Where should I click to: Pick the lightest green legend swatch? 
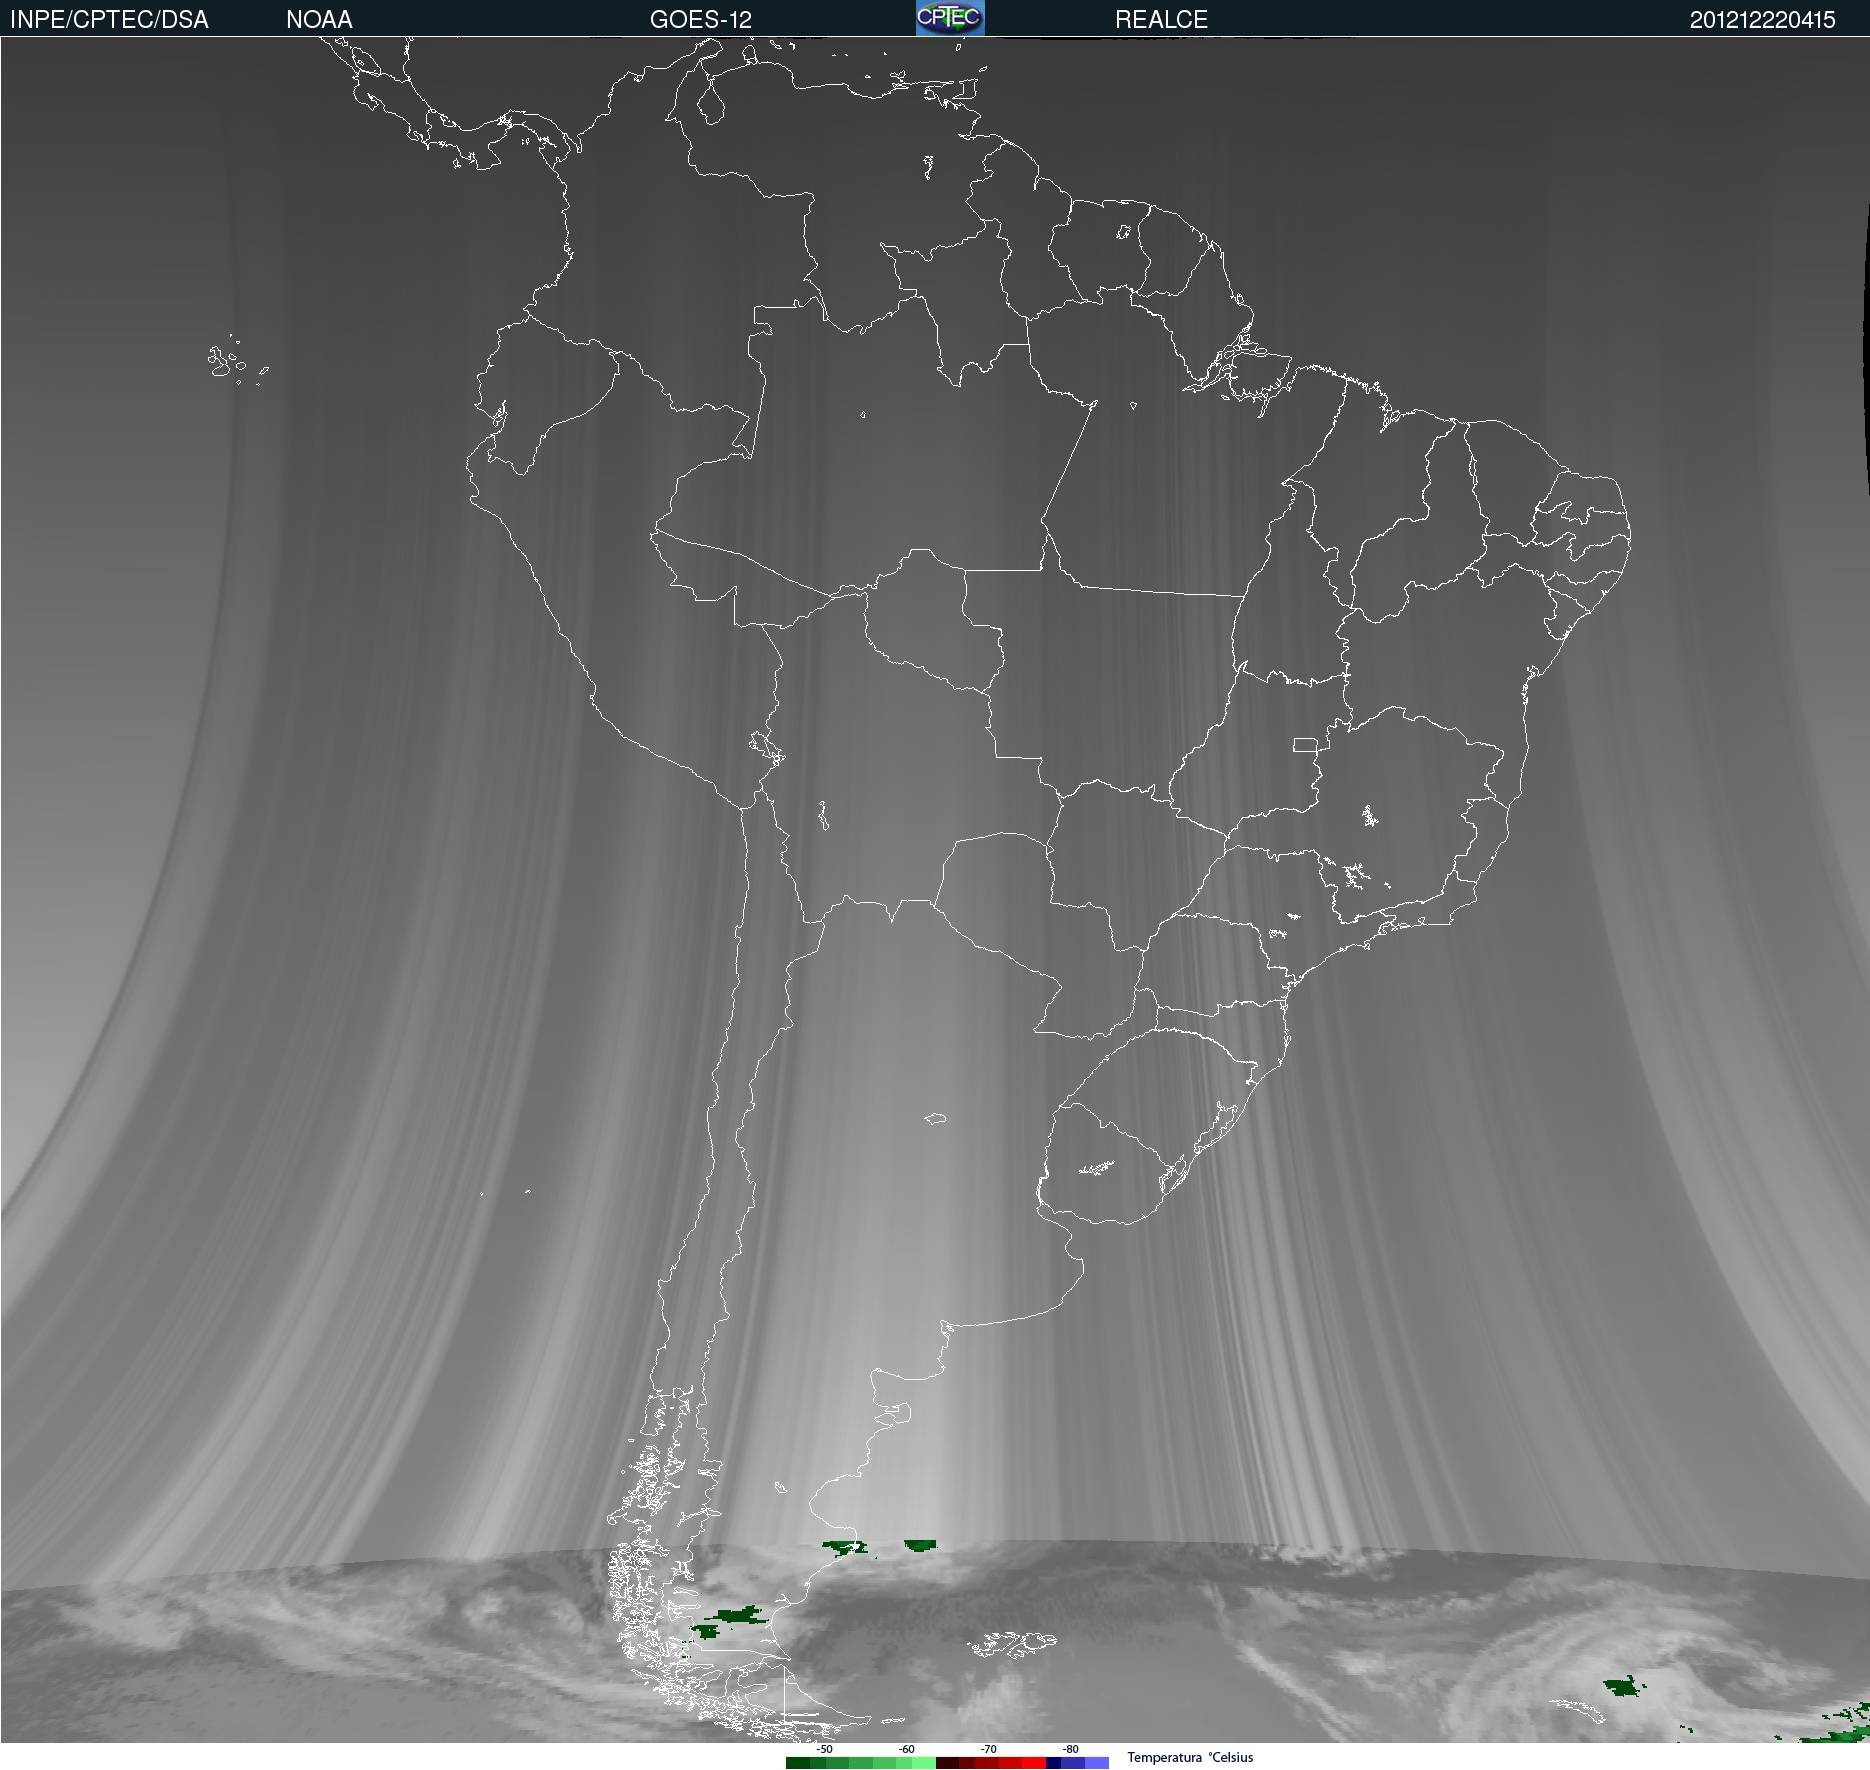pos(924,1763)
